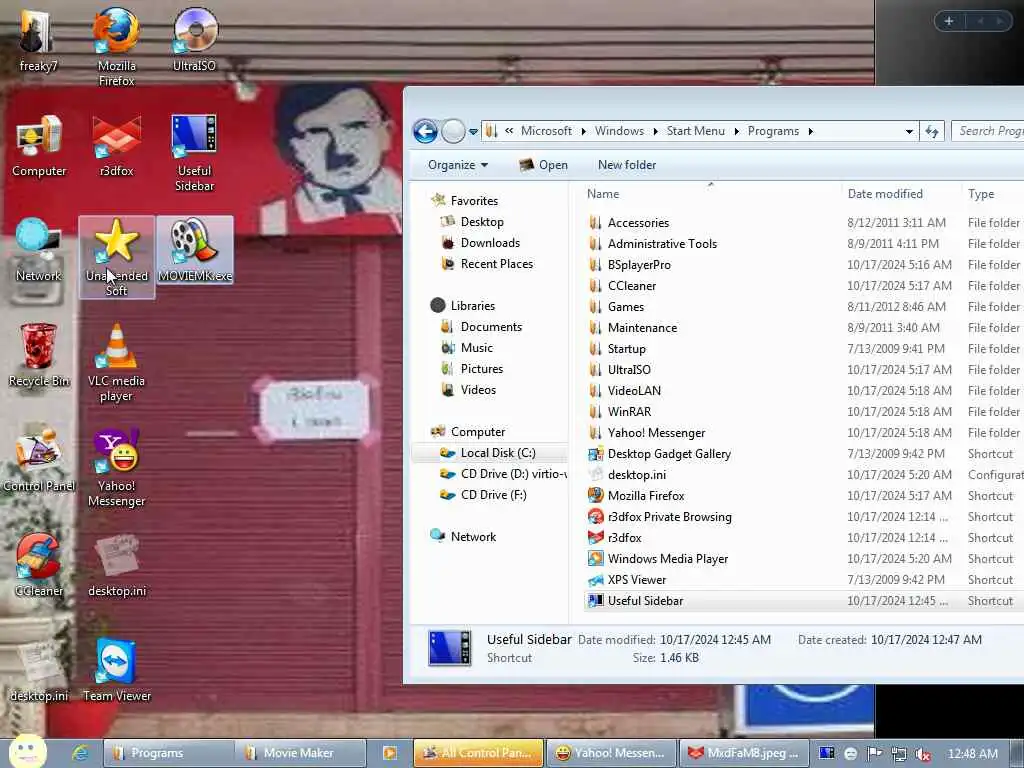Click the New folder button
Screen dimensions: 1024x768
point(627,165)
